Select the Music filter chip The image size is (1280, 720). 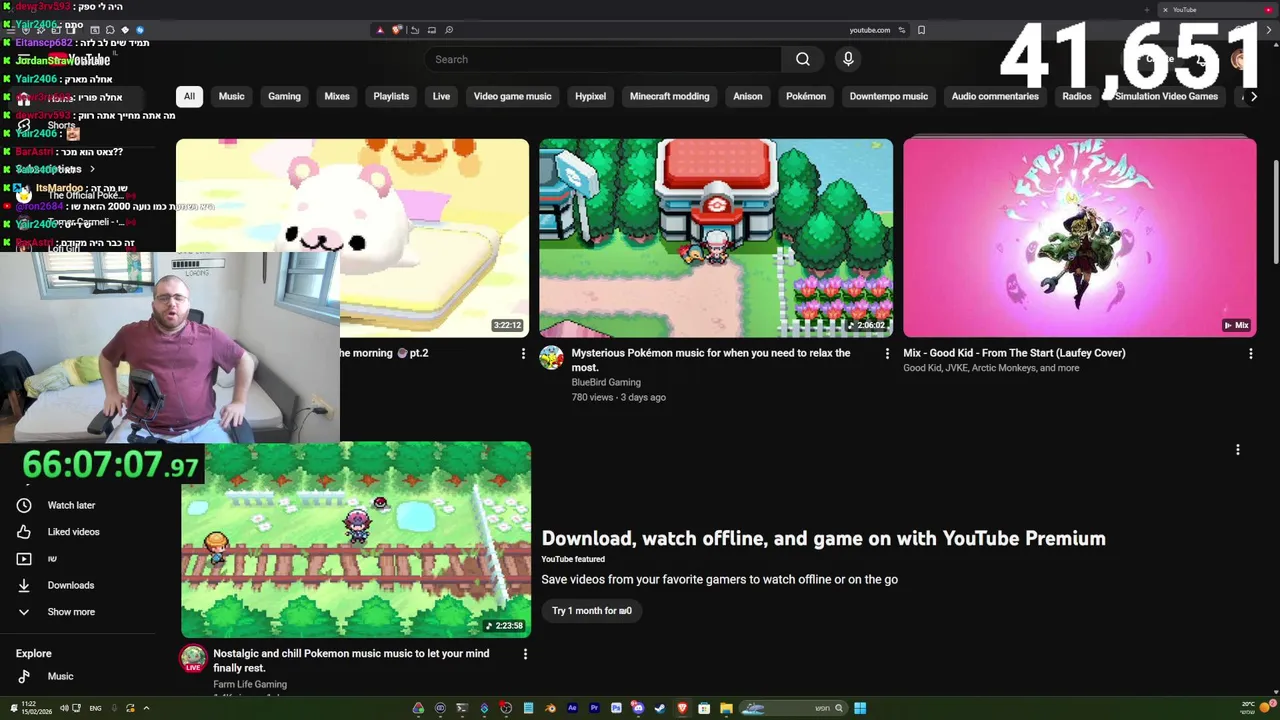pos(231,96)
